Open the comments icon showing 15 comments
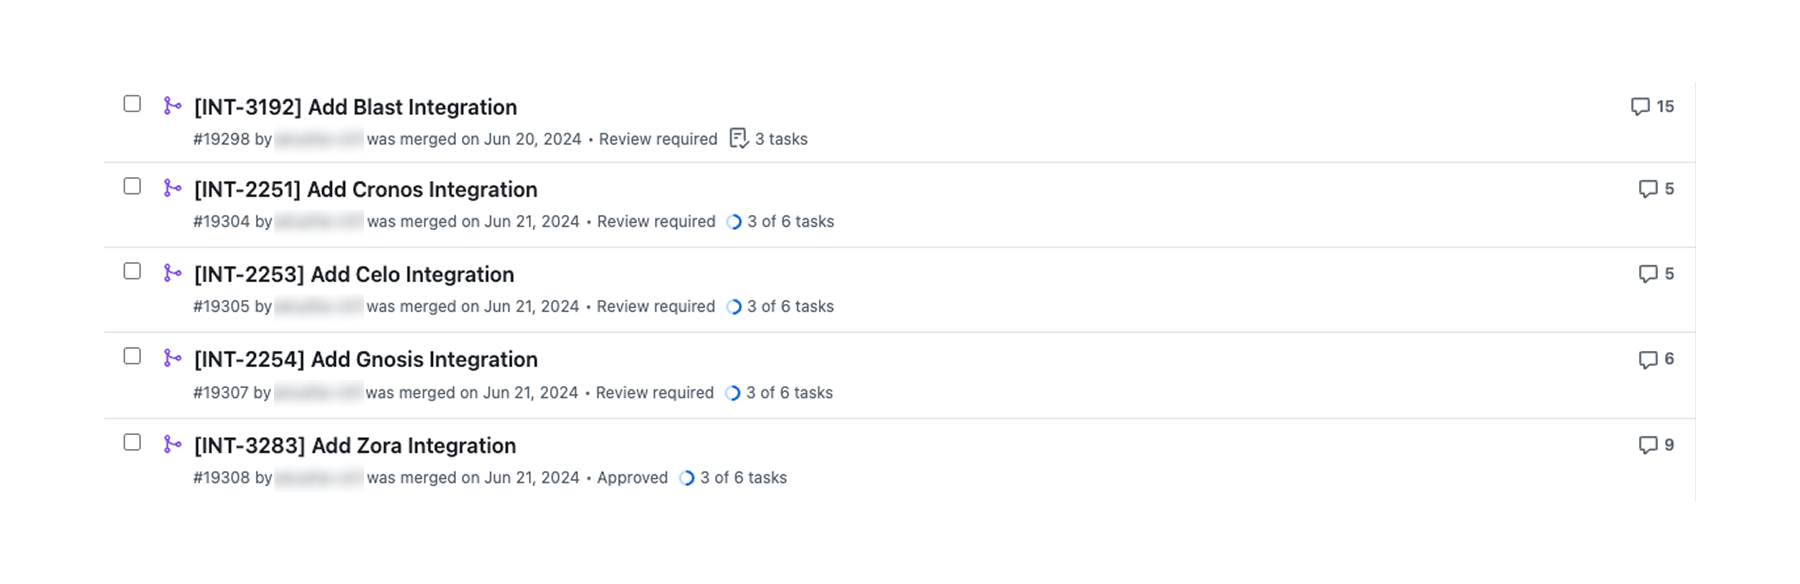 pyautogui.click(x=1640, y=106)
